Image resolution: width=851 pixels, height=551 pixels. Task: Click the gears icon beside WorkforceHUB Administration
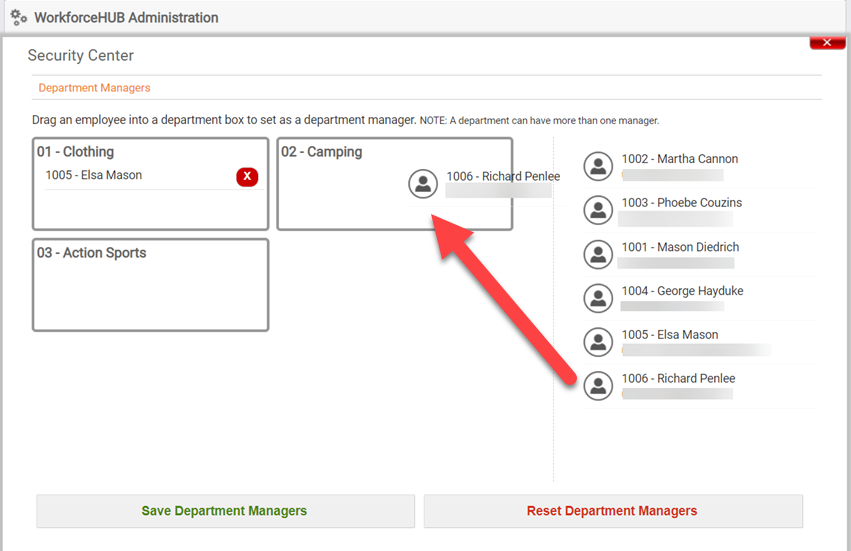(18, 17)
